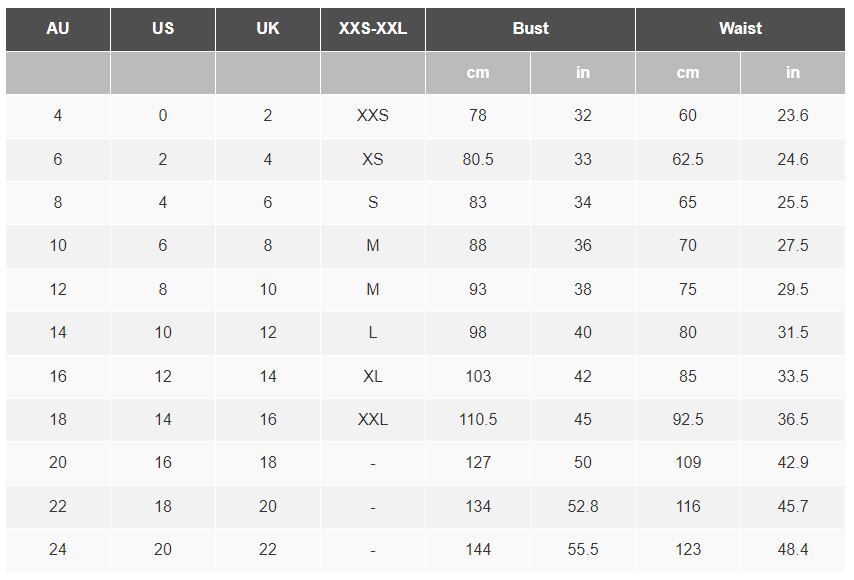
Task: Select the 92.5 waist cm value
Action: point(688,419)
